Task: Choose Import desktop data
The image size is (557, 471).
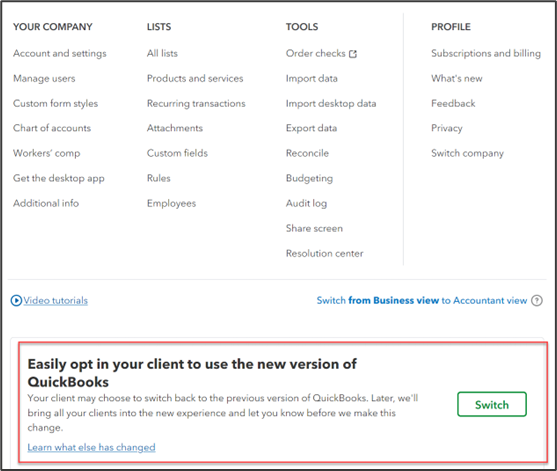Action: (331, 103)
